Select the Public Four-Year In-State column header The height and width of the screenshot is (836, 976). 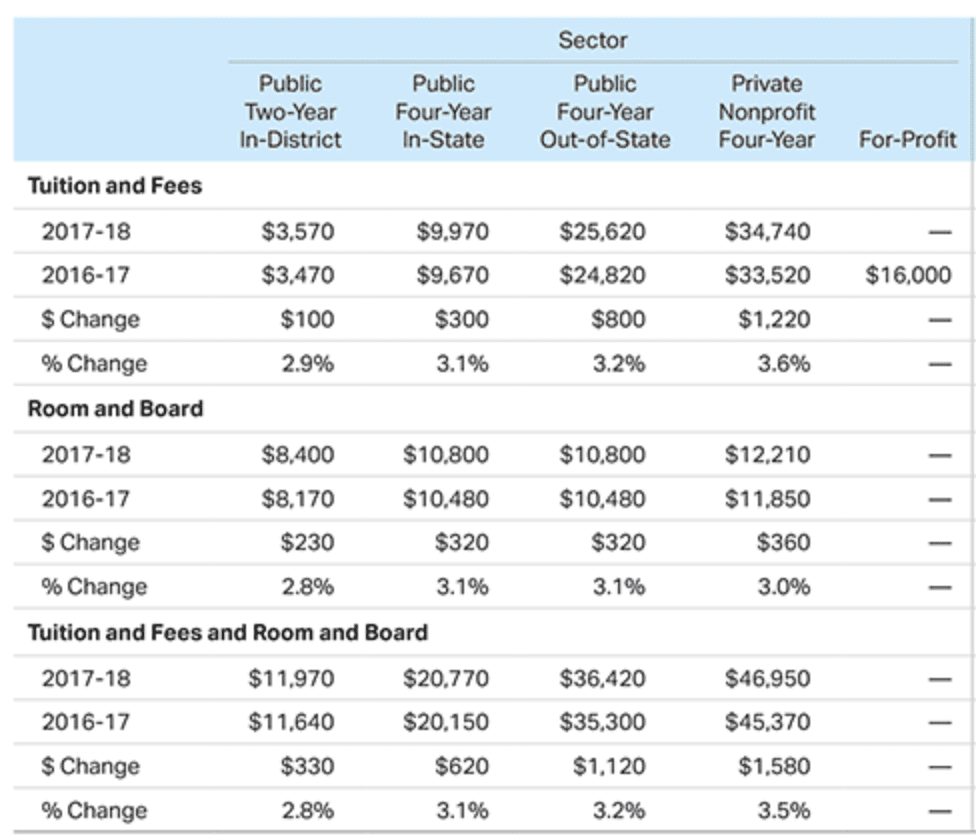pos(443,112)
